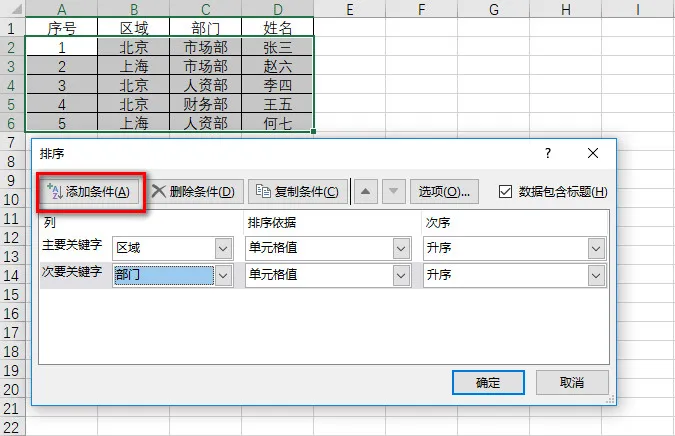Image resolution: width=675 pixels, height=436 pixels.
Task: Click the cell containing 赵六
Action: coord(278,66)
